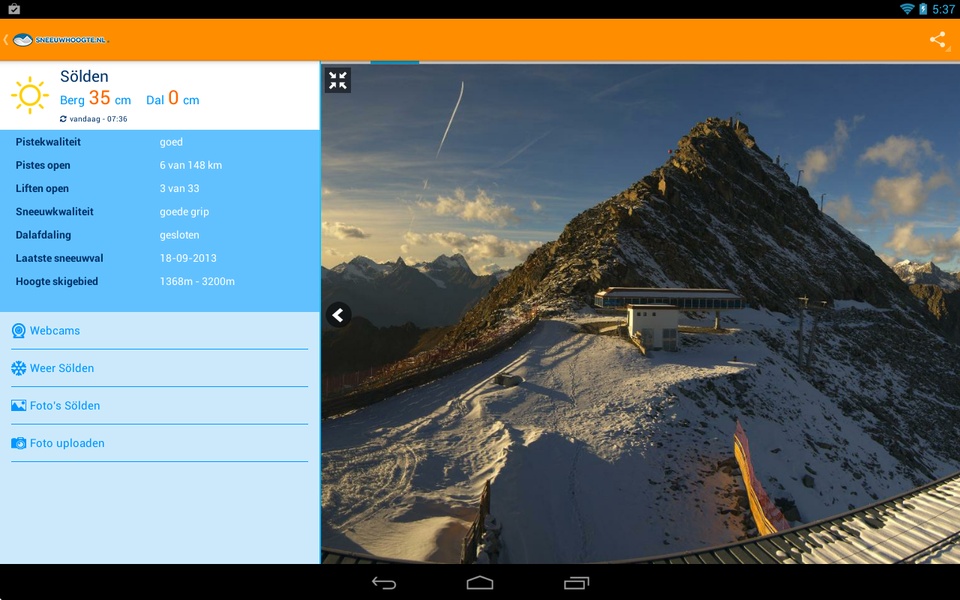Tap the blue image pager indicator
This screenshot has height=600, width=960.
point(395,62)
